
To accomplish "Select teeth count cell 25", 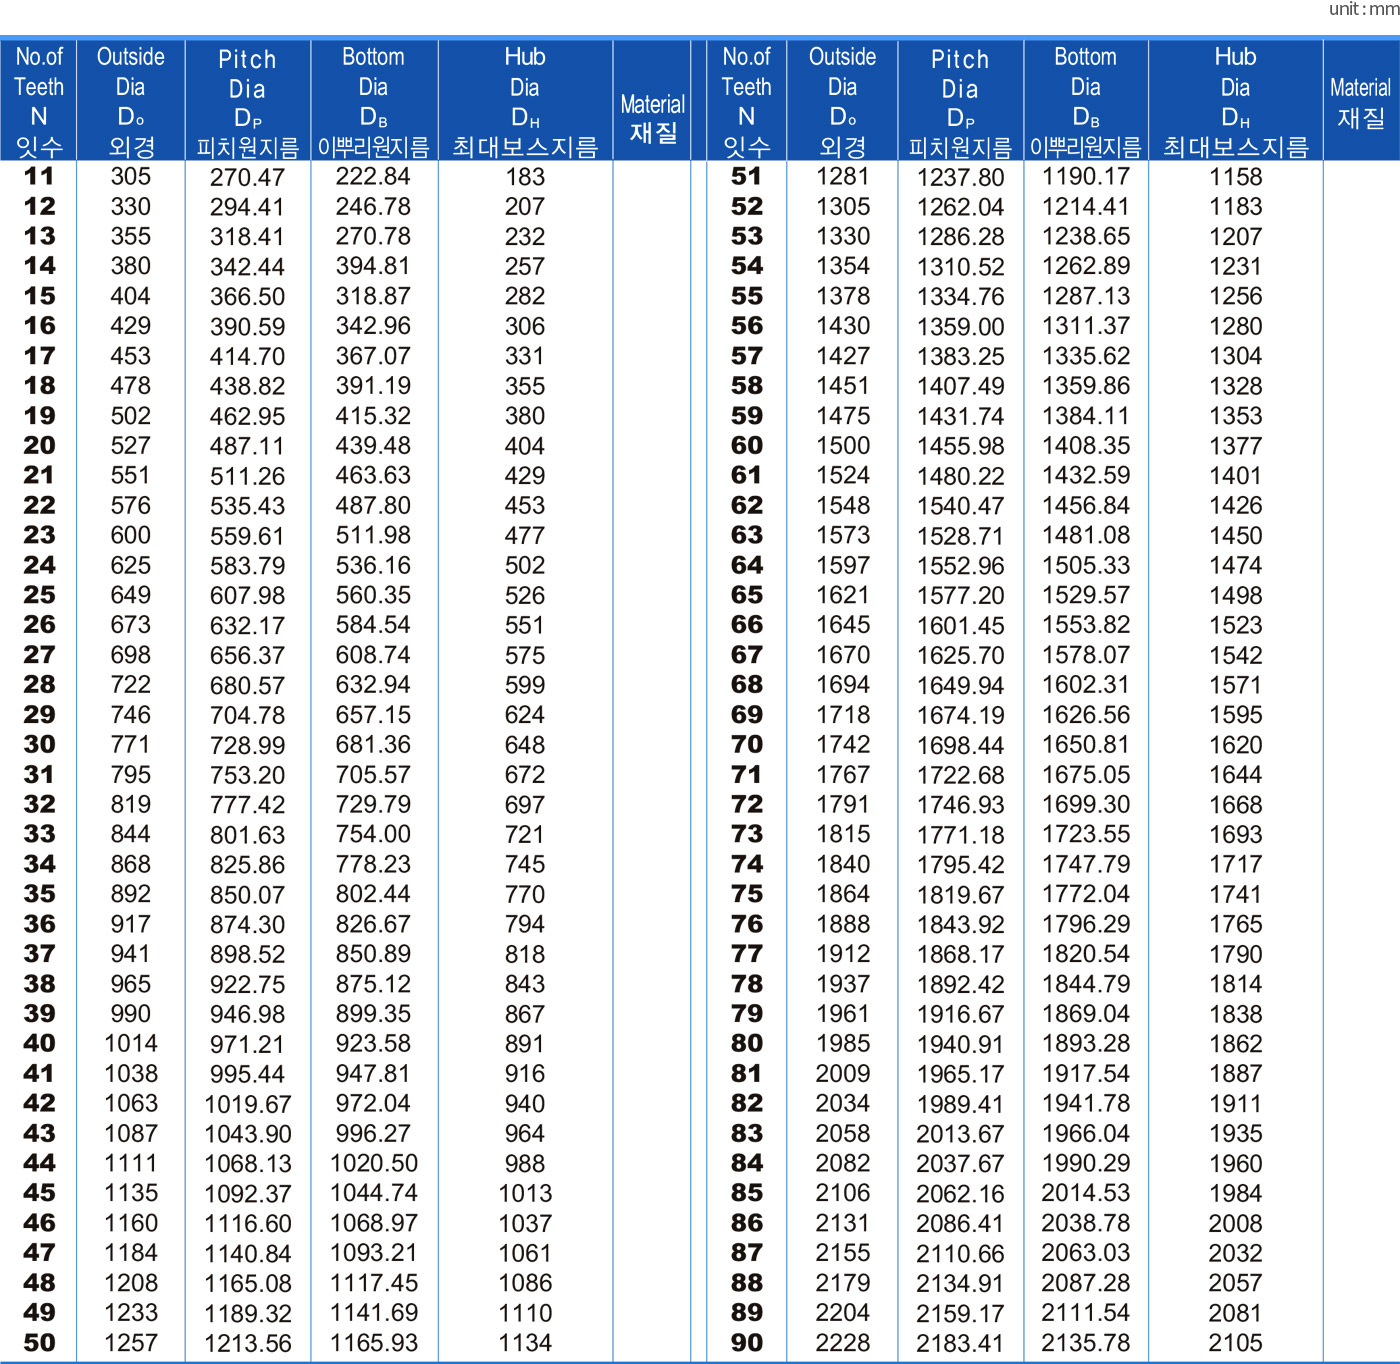I will click(39, 595).
